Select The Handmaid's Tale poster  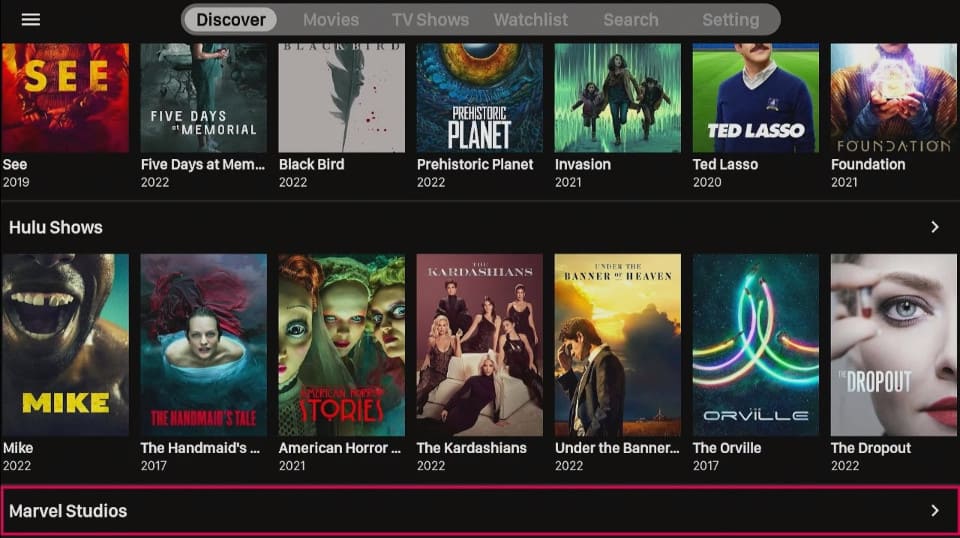[203, 345]
